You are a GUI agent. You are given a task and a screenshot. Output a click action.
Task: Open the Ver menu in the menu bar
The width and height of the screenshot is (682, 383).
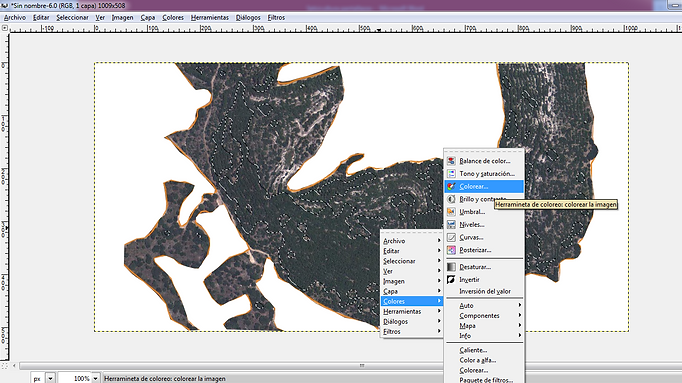coord(100,17)
